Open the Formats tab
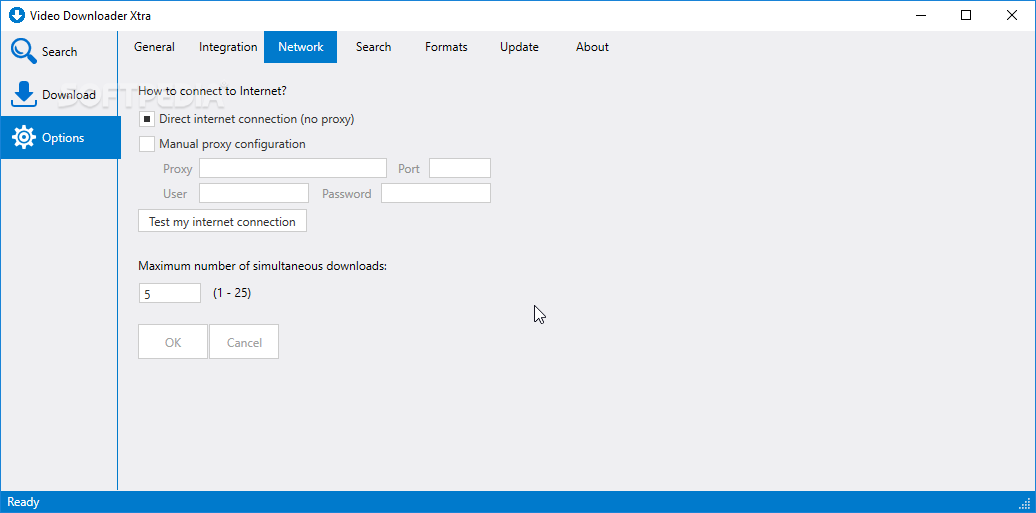The height and width of the screenshot is (513, 1036). (446, 47)
